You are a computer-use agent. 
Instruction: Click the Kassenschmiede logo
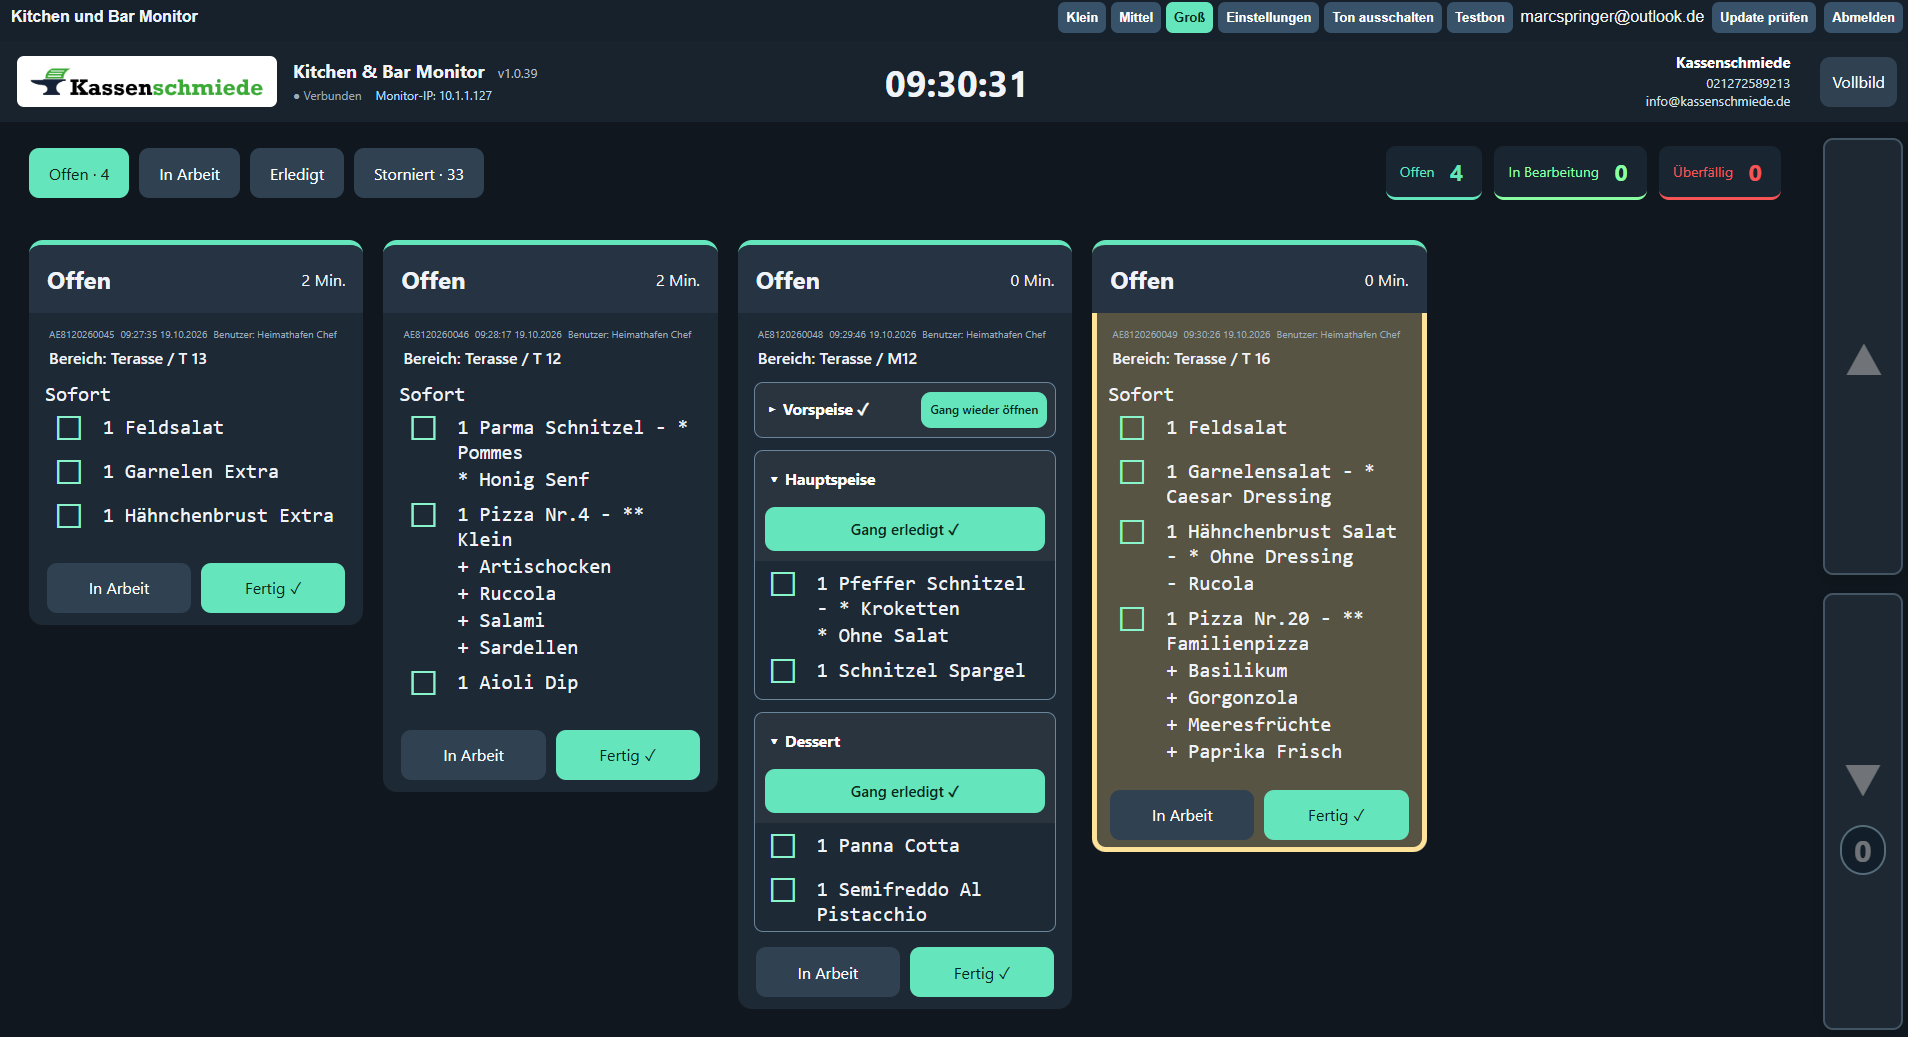pos(147,82)
